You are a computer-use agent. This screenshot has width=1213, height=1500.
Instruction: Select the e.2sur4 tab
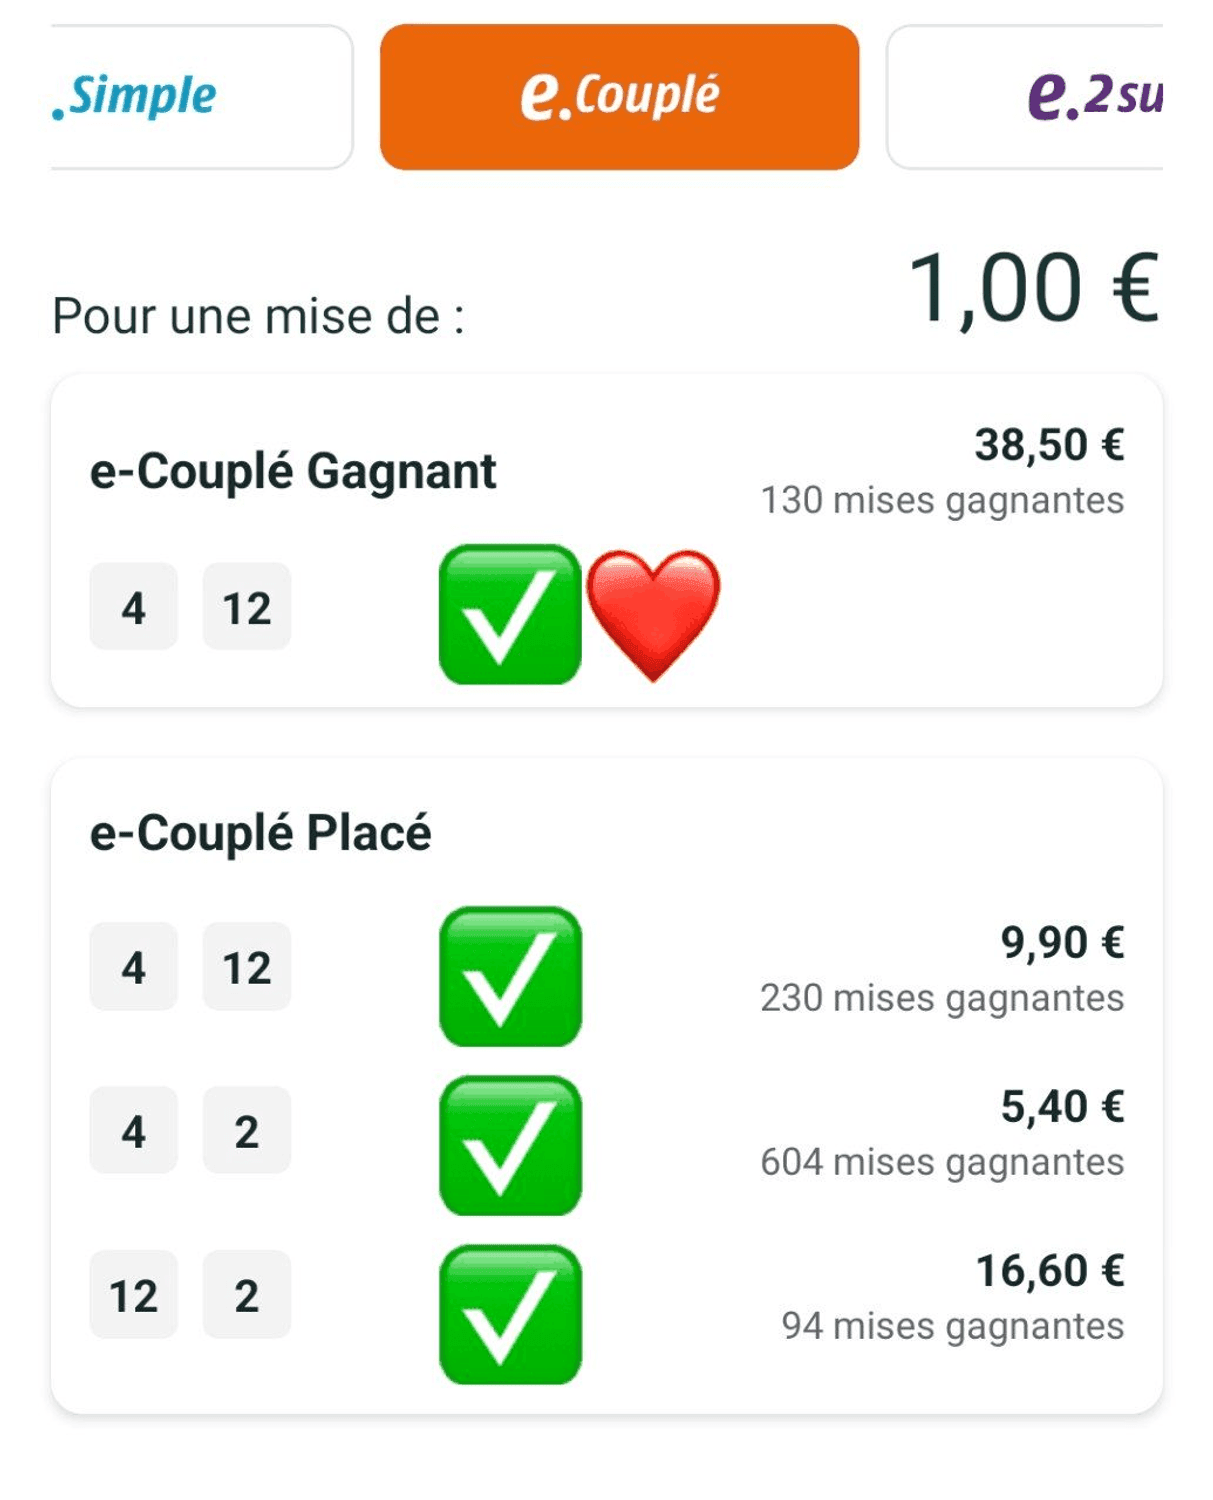coord(1025,97)
